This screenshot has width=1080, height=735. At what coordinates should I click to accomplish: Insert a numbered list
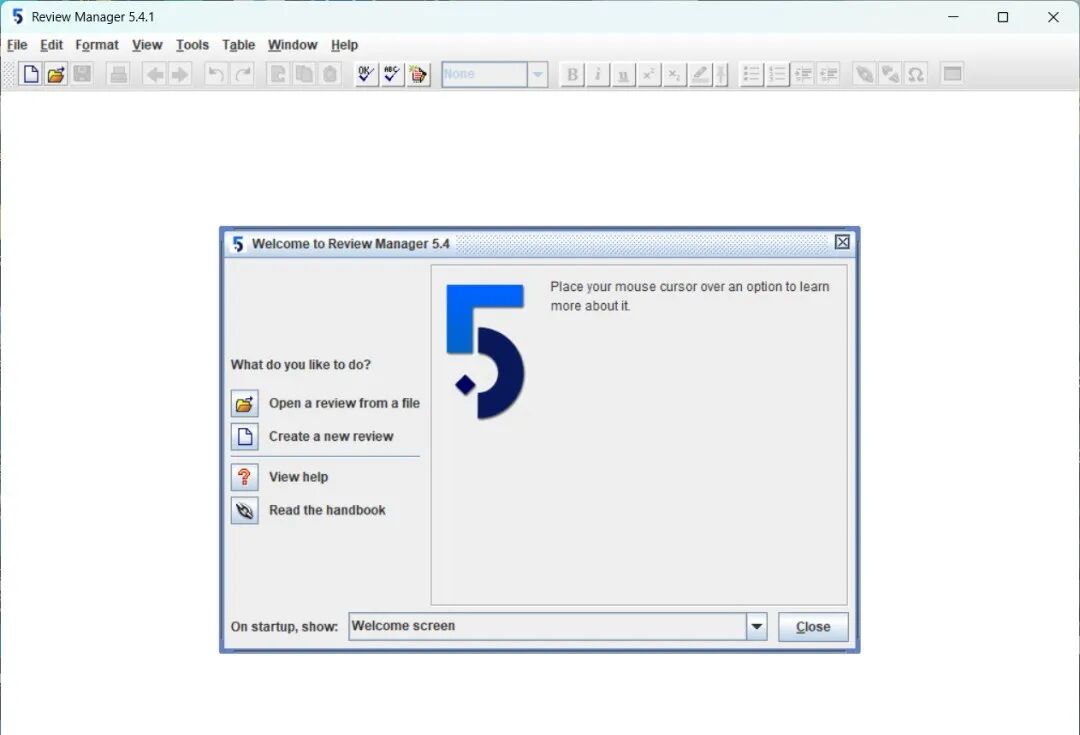(x=778, y=74)
